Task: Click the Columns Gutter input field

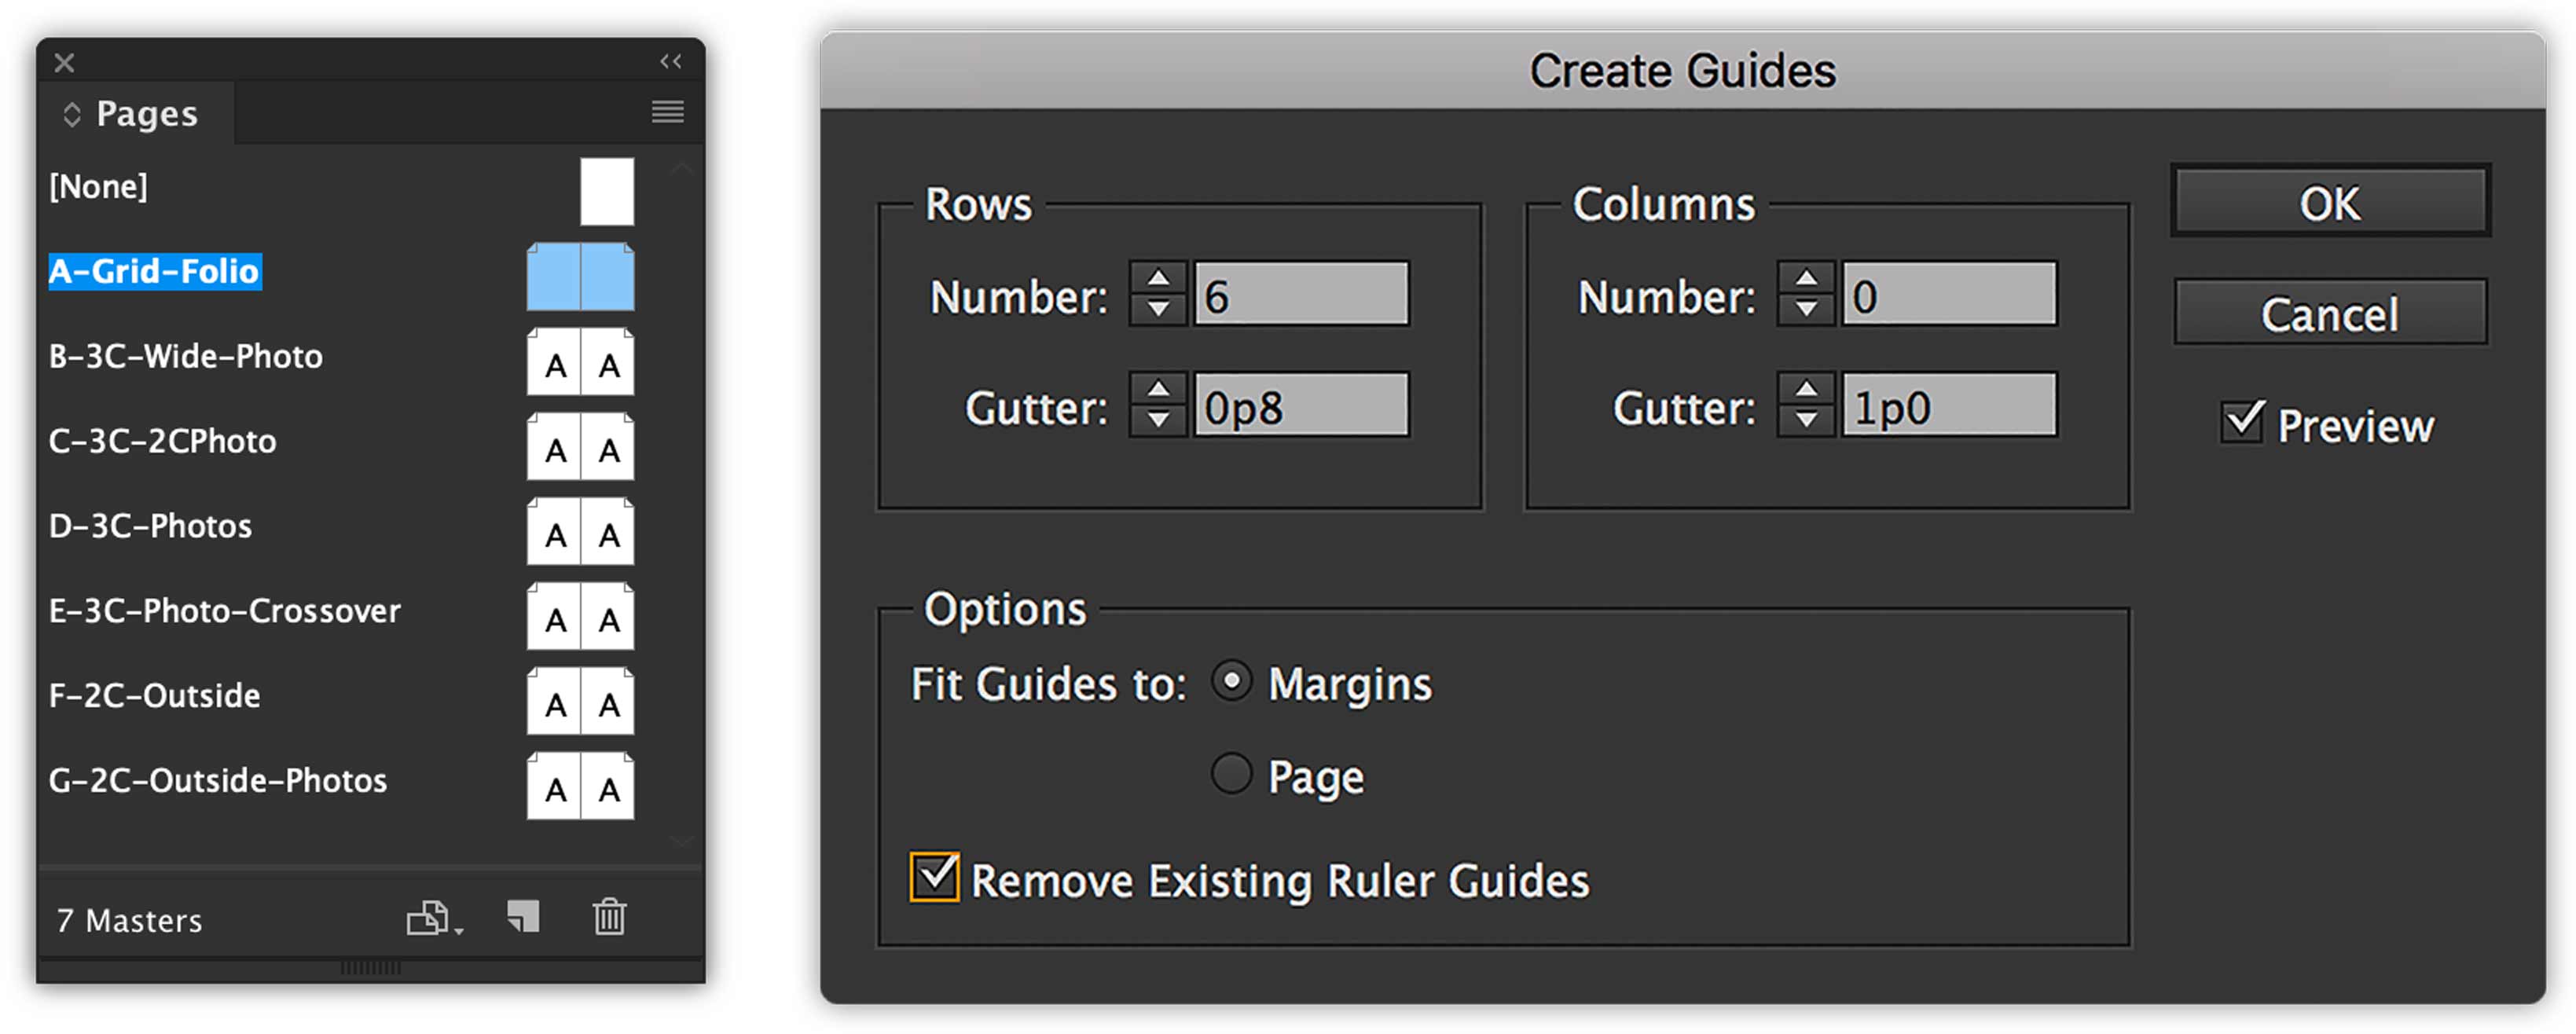Action: pos(1949,405)
